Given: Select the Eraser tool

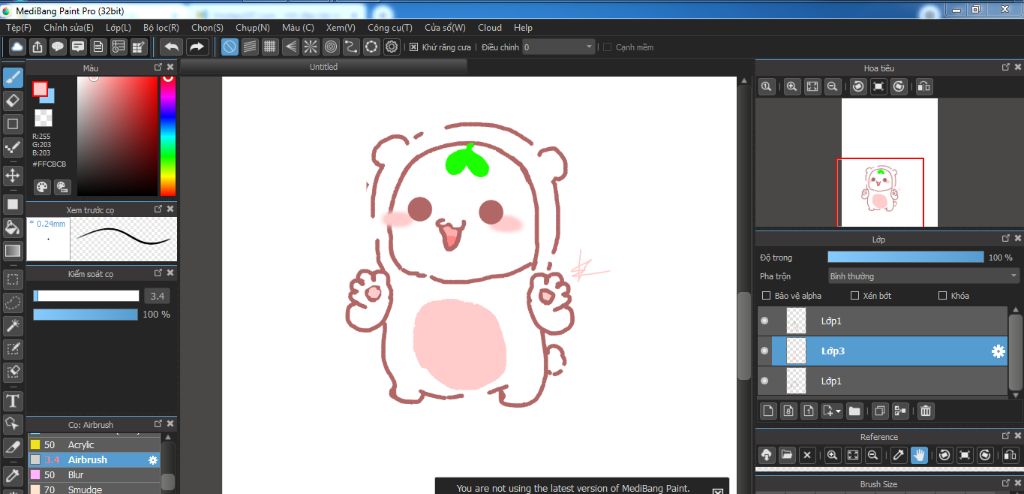Looking at the screenshot, I should tap(12, 101).
